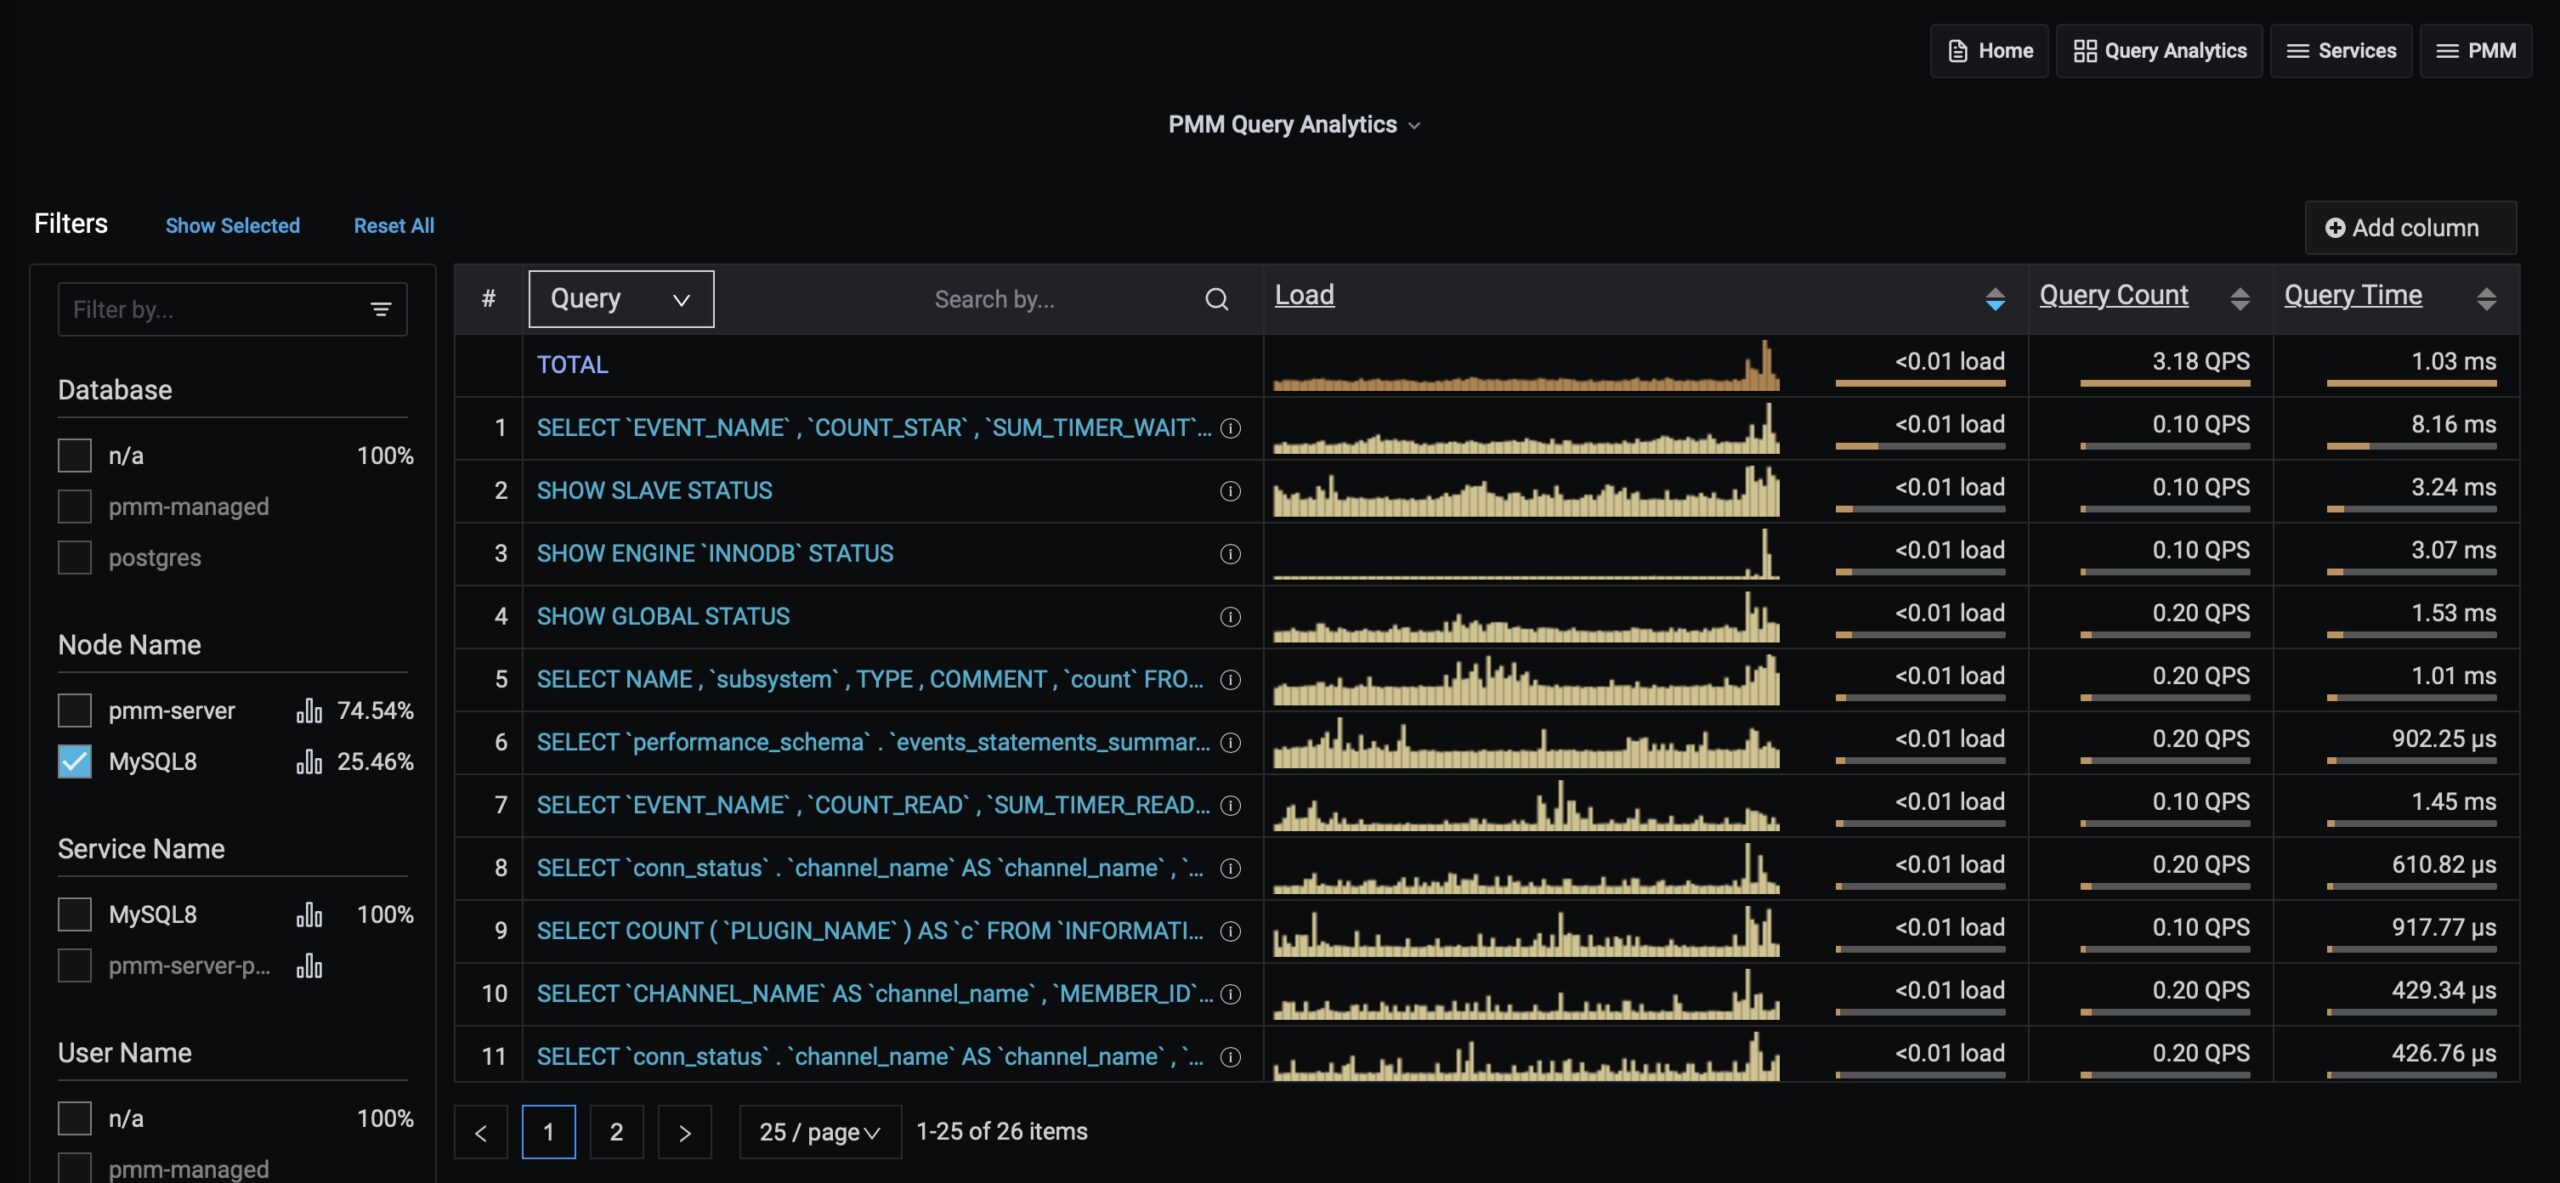Open the Services menu in the top bar
Image resolution: width=2560 pixels, height=1183 pixels.
pyautogui.click(x=2340, y=50)
